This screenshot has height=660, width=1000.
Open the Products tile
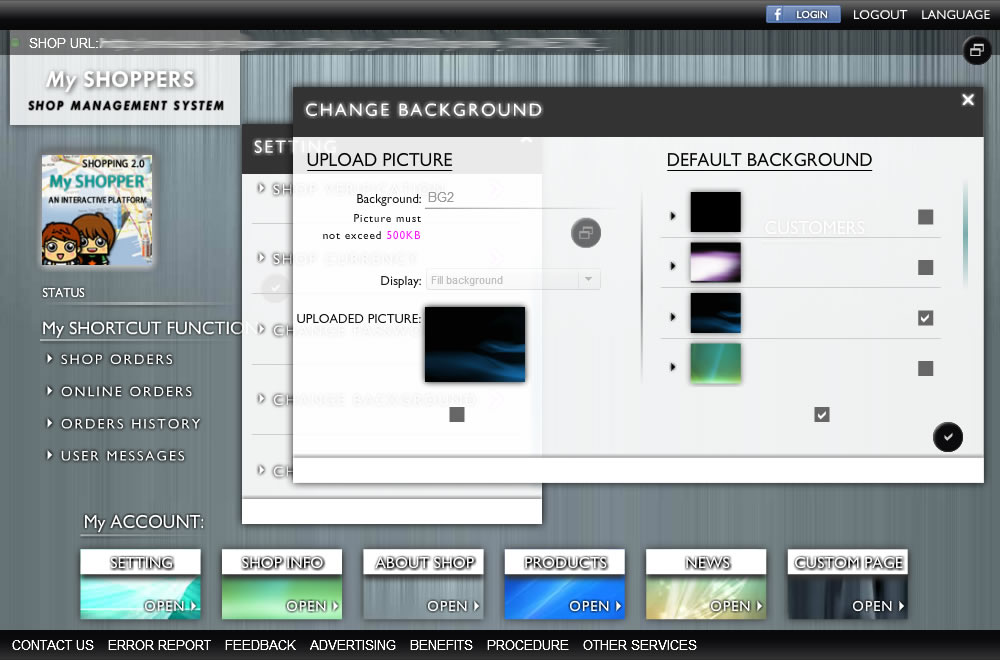(565, 584)
